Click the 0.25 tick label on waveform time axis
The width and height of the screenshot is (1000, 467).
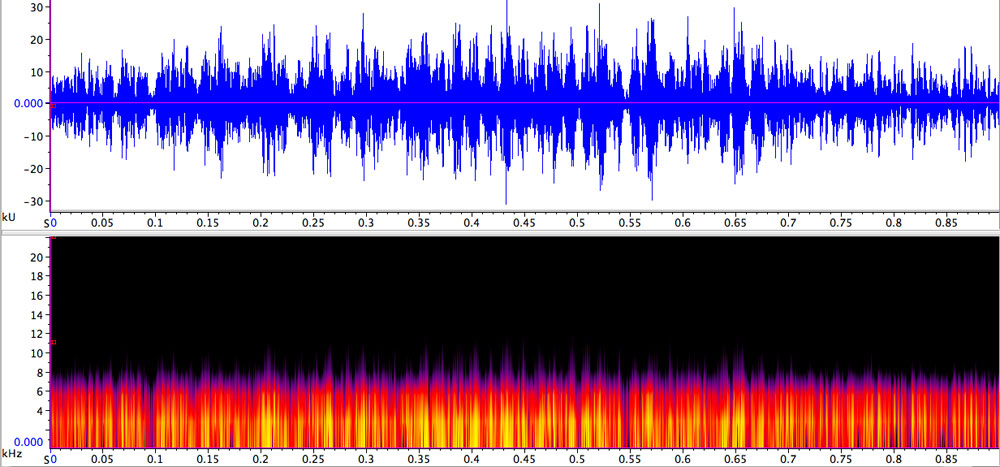(313, 223)
